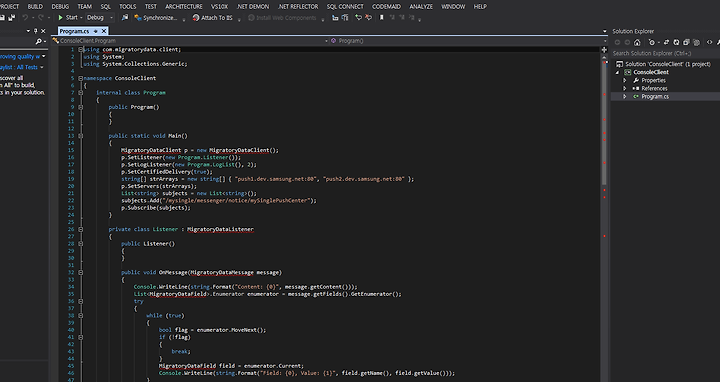720x382 pixels.
Task: Open the Debug configuration dropdown
Action: point(100,18)
